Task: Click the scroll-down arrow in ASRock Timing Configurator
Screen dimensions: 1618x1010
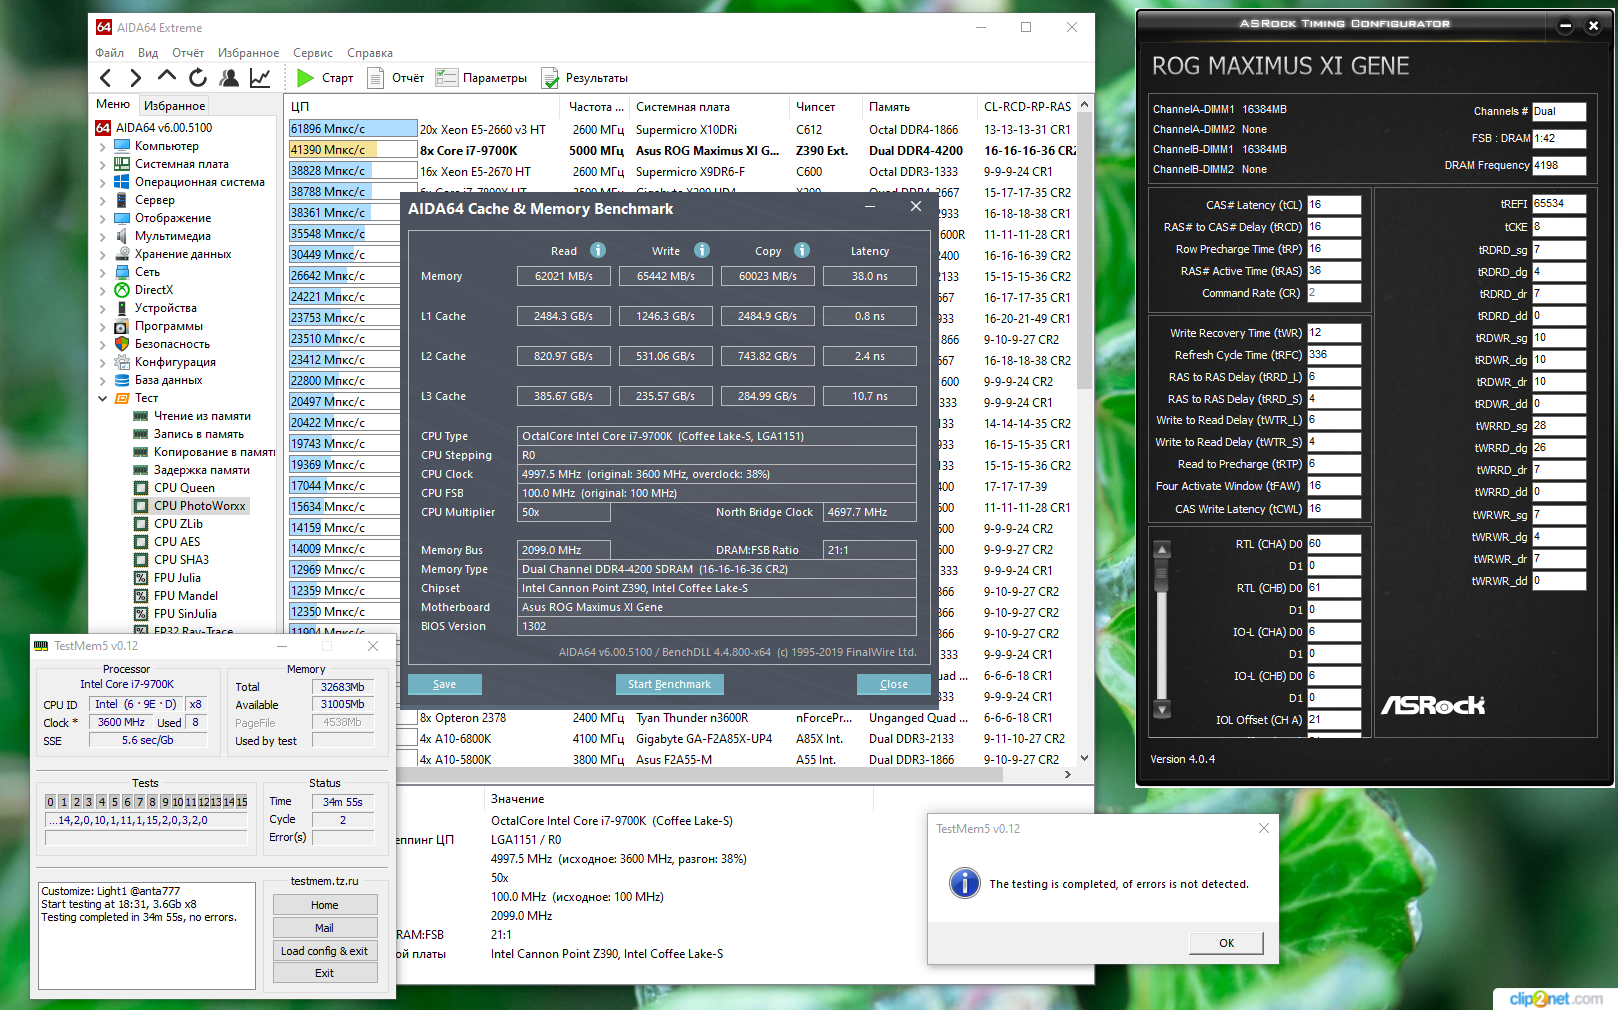Action: coord(1162,709)
